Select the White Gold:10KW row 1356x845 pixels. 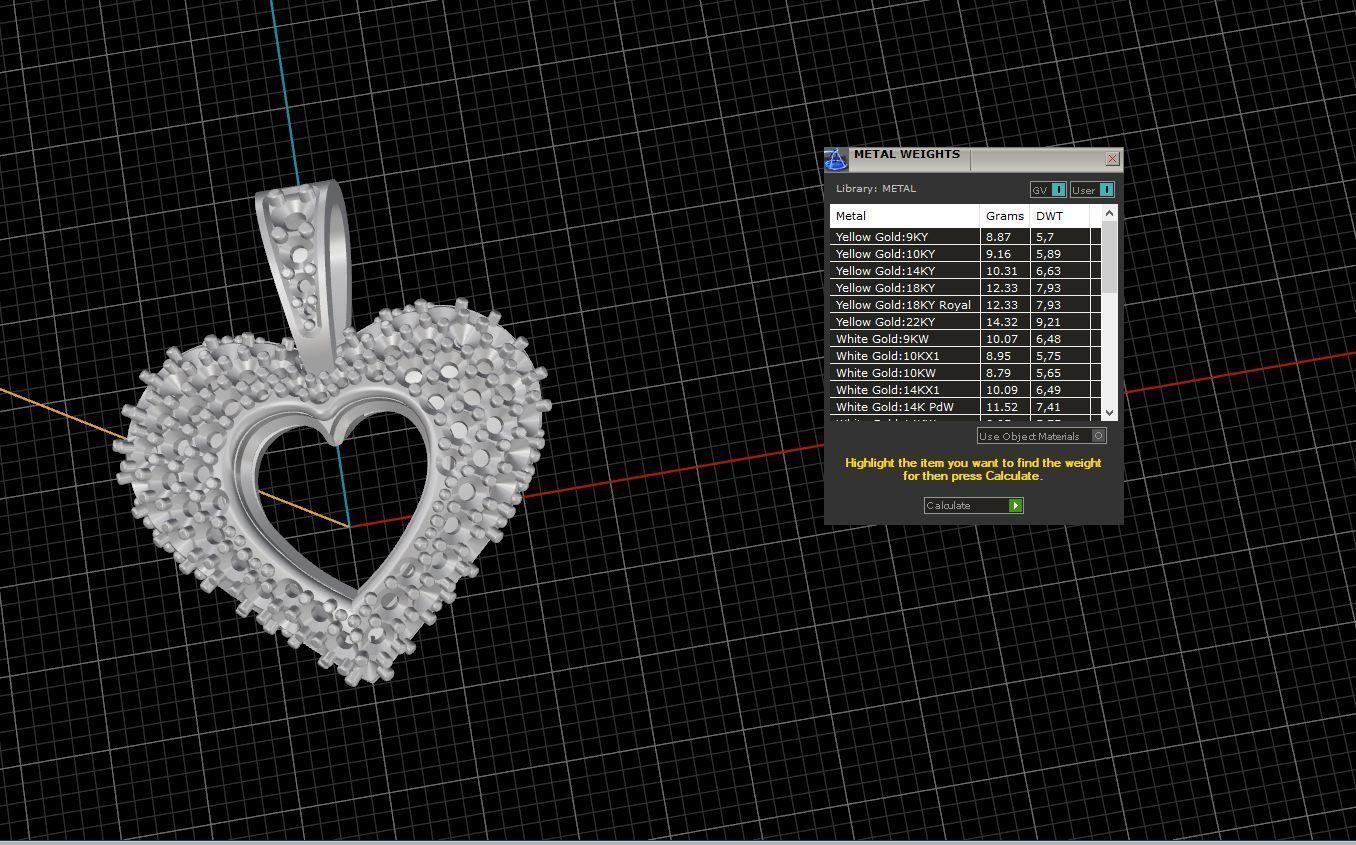tap(965, 373)
